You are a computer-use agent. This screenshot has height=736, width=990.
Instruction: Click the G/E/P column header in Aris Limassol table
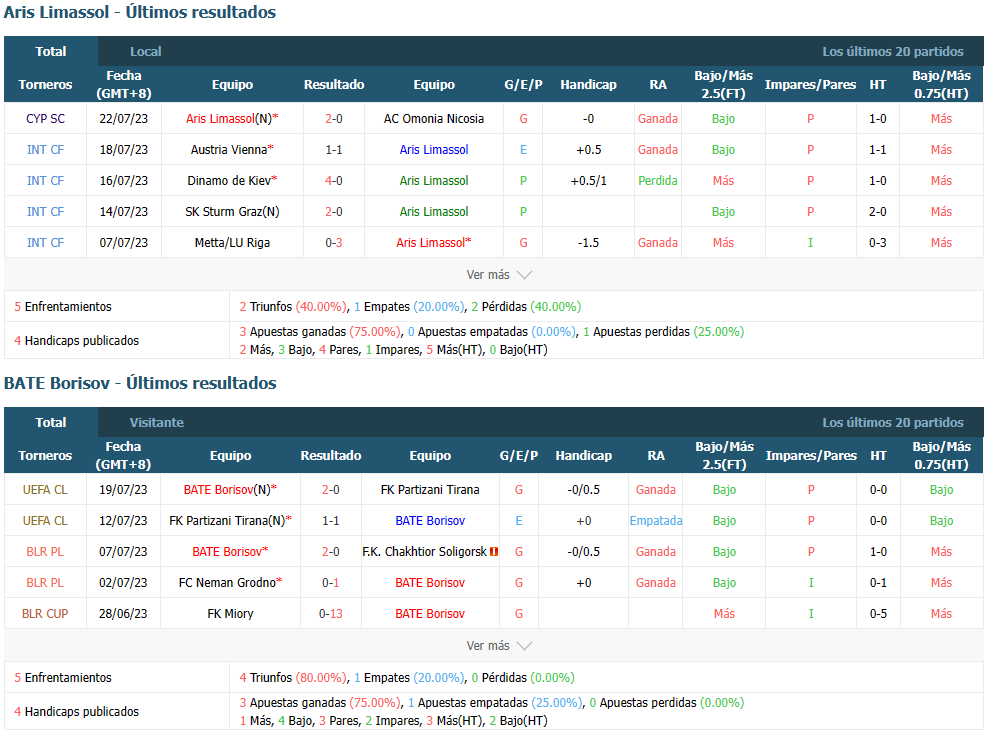point(523,85)
